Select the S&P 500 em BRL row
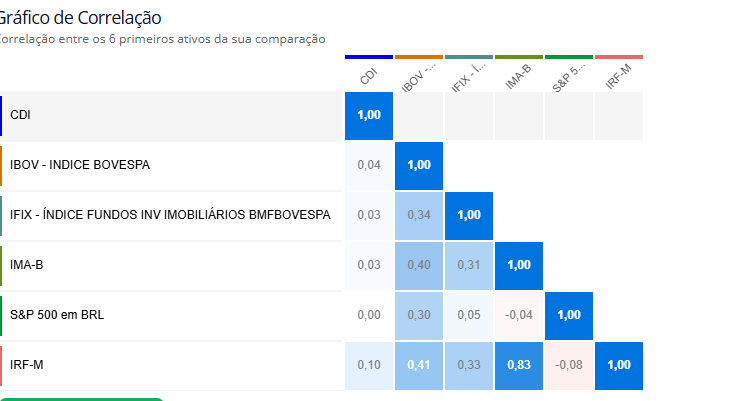Viewport: 742px width, 401px height. coord(171,315)
